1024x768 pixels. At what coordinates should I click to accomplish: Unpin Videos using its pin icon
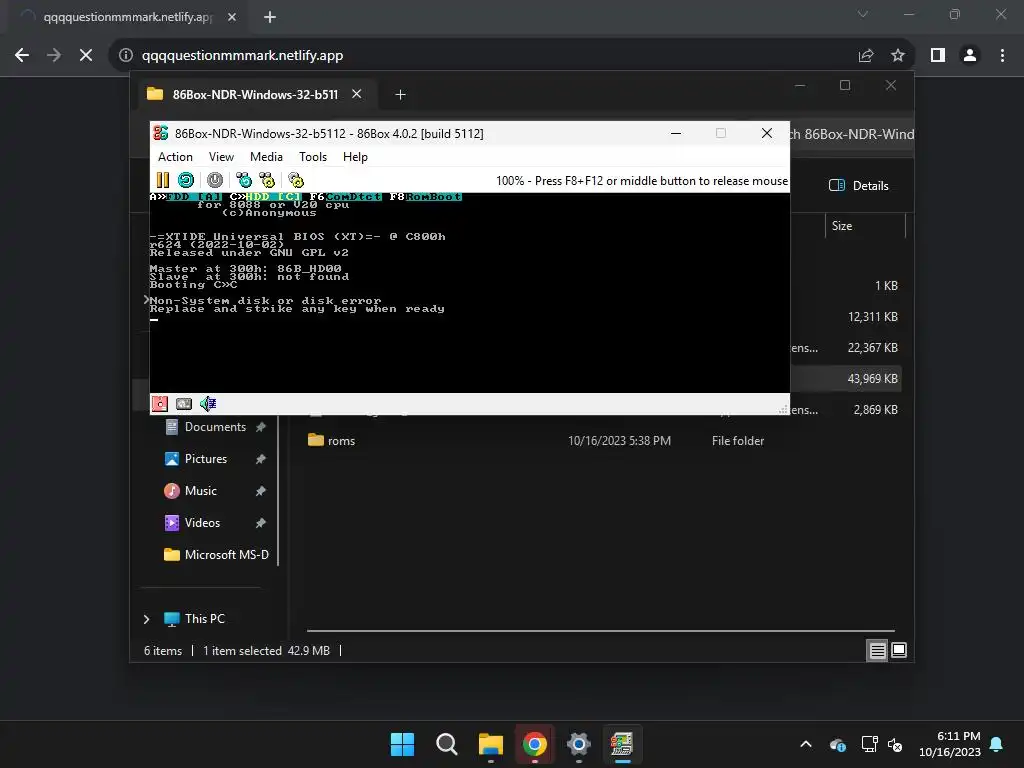(261, 523)
